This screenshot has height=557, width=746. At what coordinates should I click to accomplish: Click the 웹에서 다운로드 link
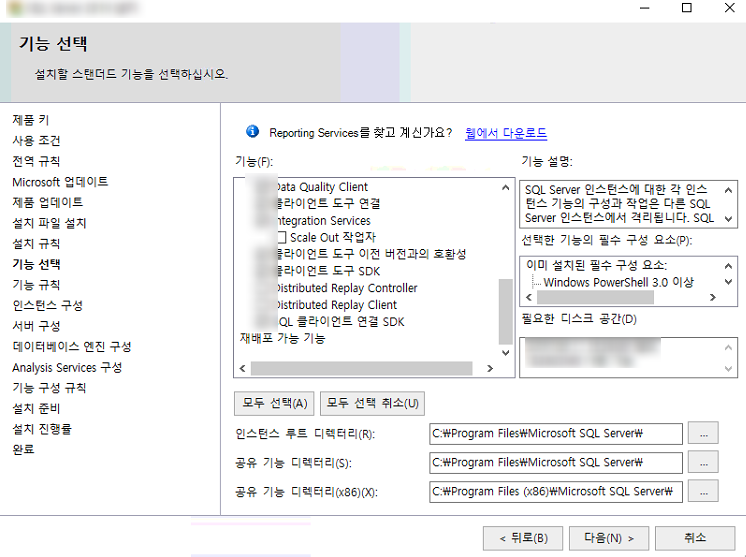506,133
